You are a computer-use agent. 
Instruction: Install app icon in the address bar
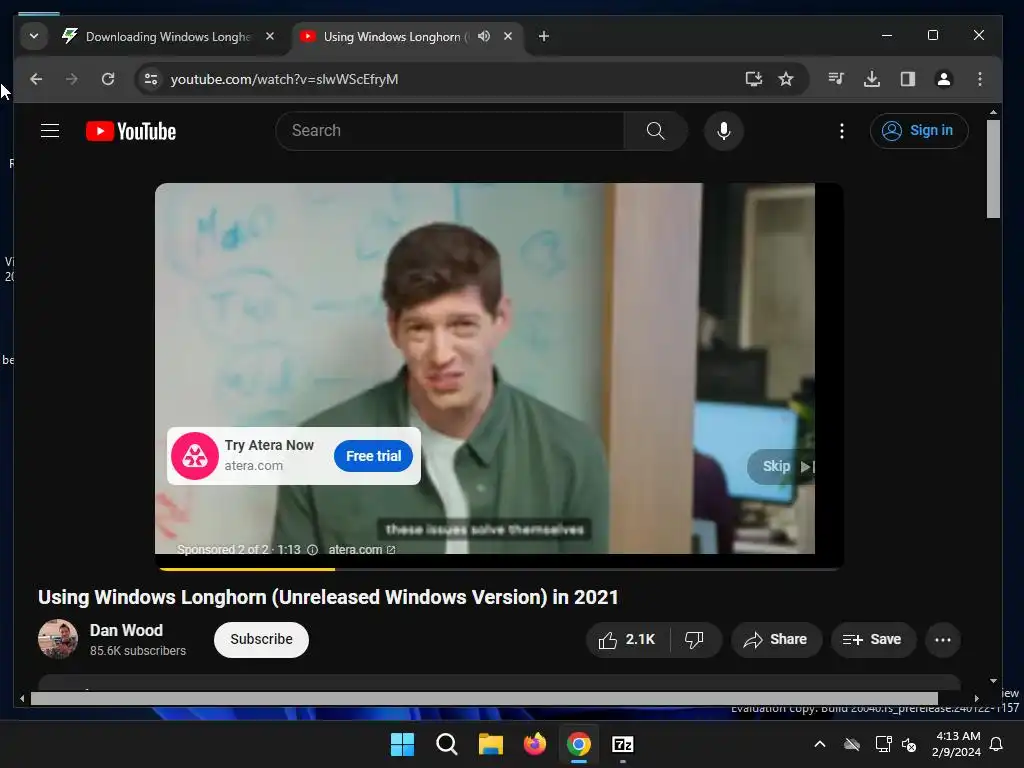click(754, 79)
